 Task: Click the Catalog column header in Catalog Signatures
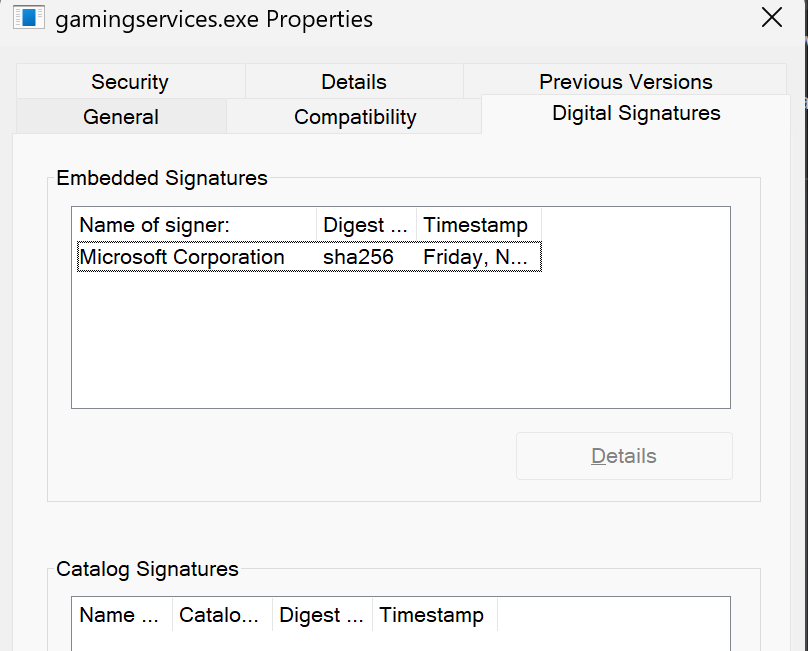click(222, 615)
